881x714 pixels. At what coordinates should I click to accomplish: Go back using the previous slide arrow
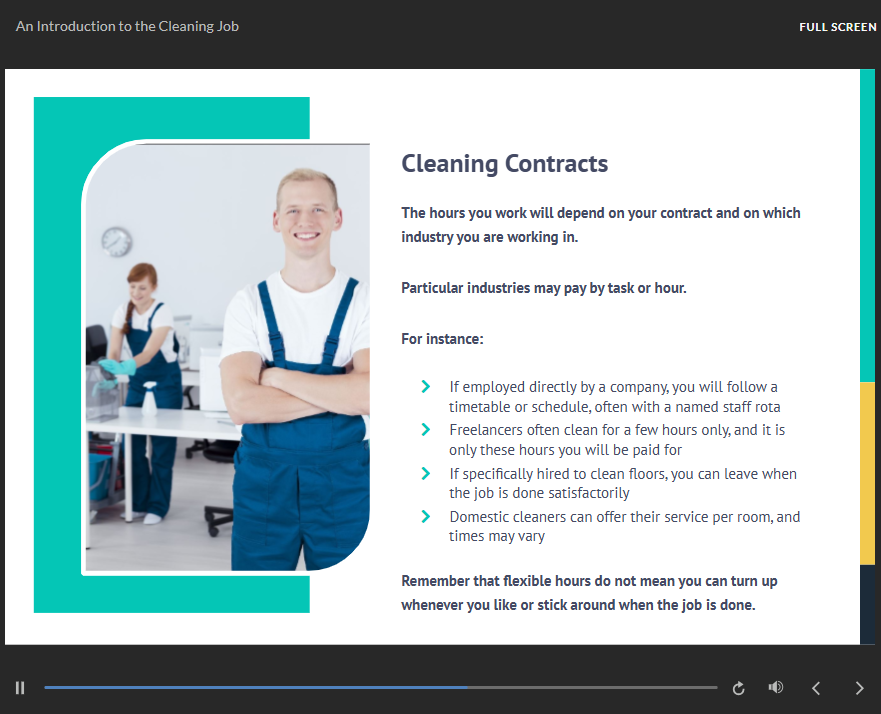[816, 688]
